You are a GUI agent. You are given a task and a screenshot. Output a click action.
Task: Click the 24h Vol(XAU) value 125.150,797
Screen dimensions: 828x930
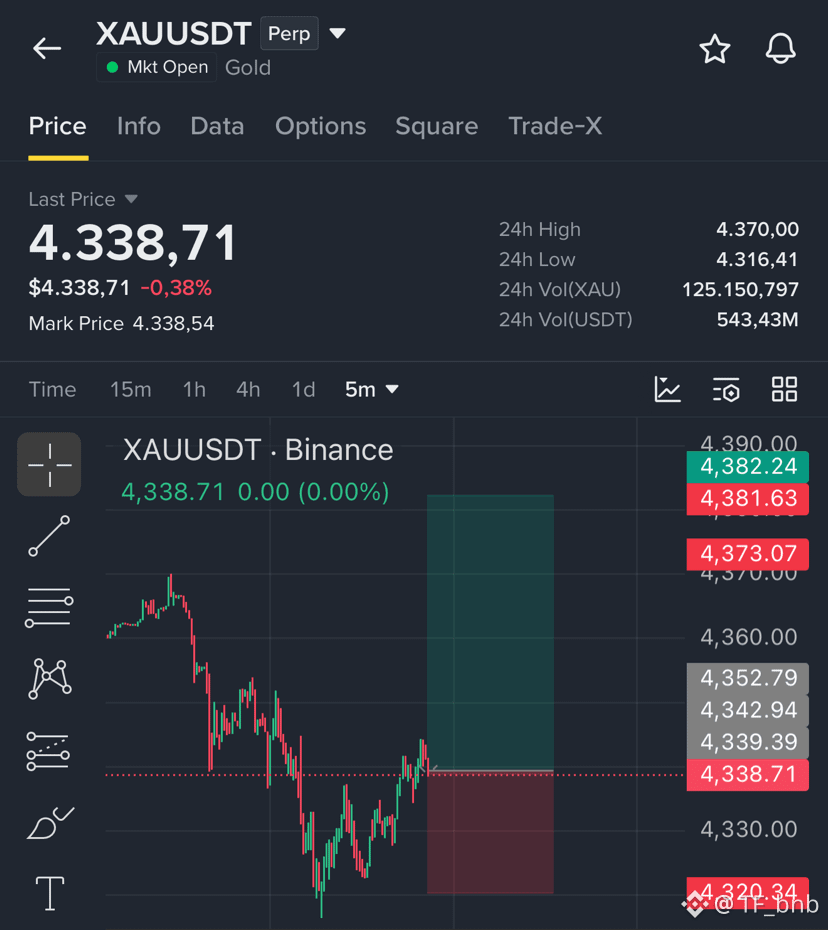click(x=740, y=290)
